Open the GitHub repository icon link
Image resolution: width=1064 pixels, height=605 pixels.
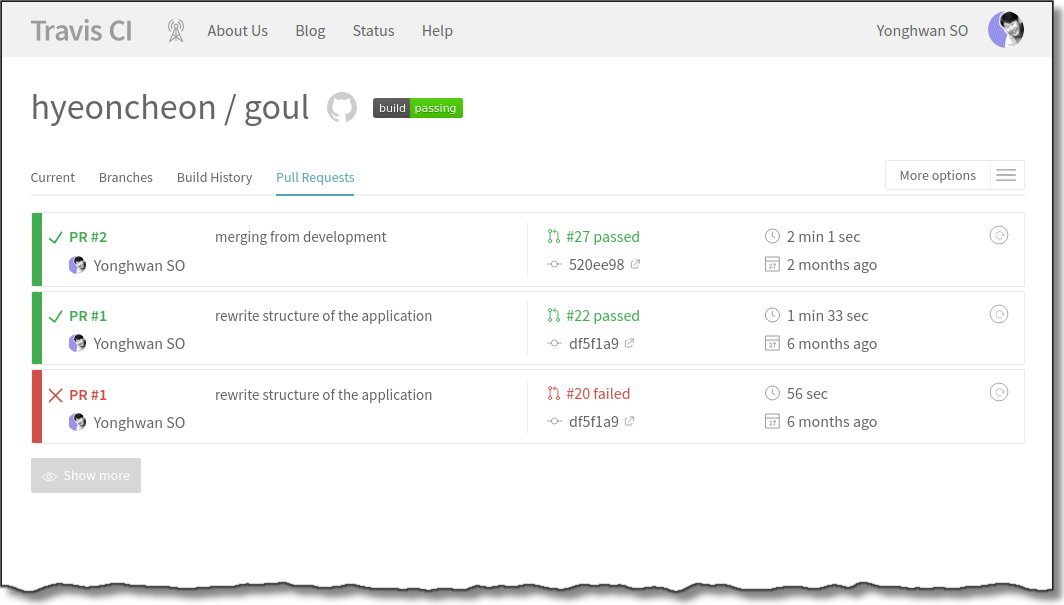tap(342, 108)
